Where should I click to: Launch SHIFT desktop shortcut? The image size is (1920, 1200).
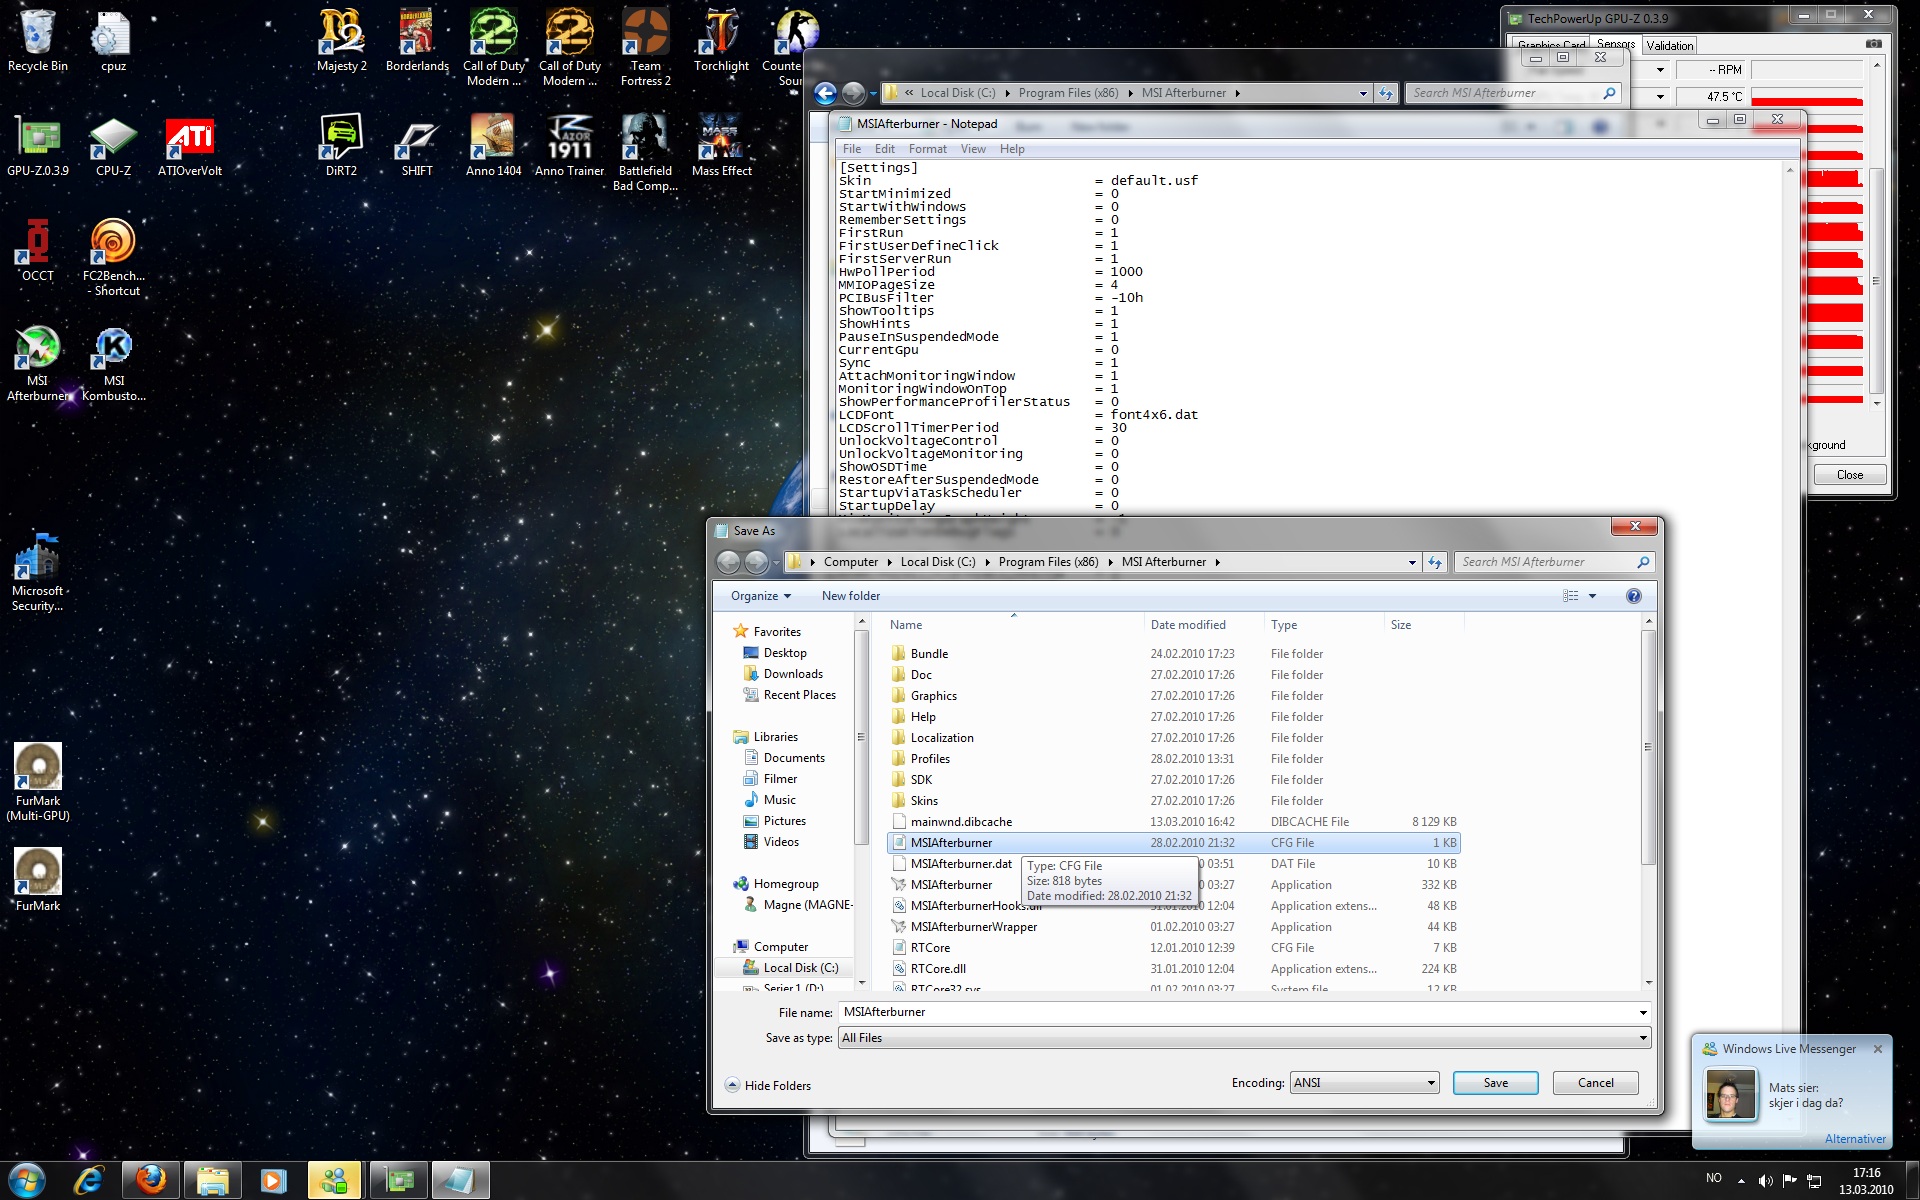pos(417,146)
